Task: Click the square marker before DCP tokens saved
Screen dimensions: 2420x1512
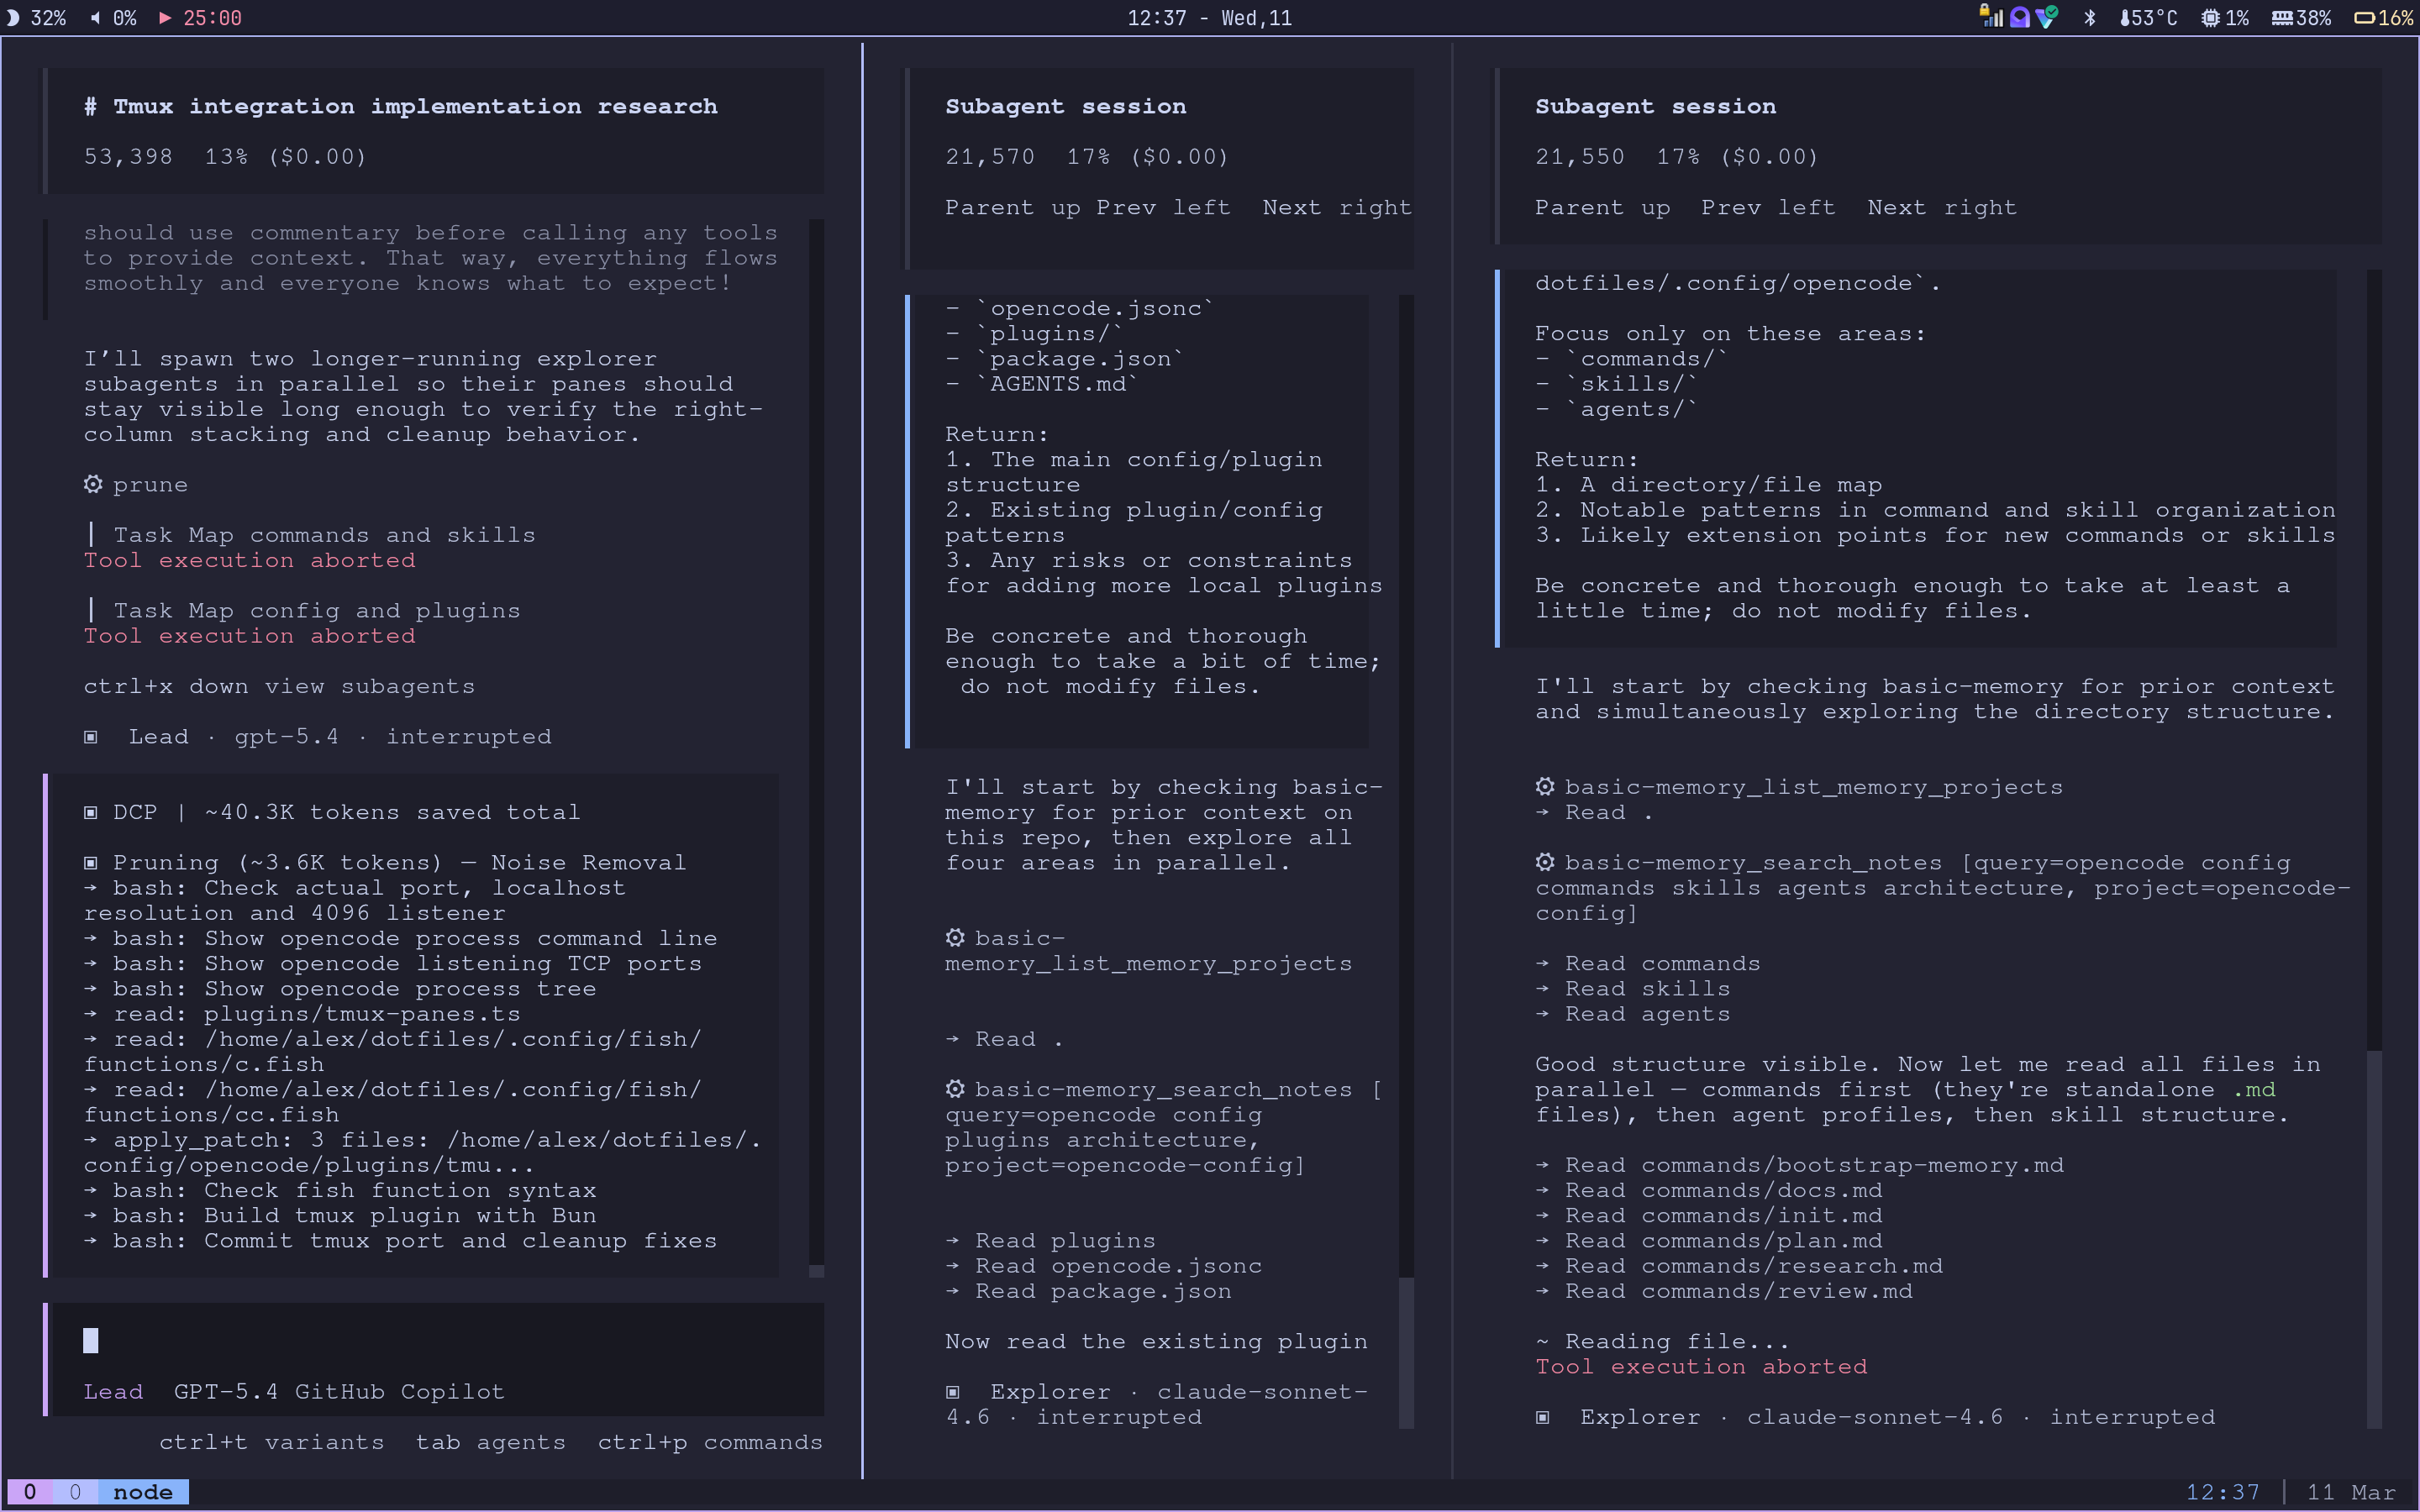Action: coord(91,812)
